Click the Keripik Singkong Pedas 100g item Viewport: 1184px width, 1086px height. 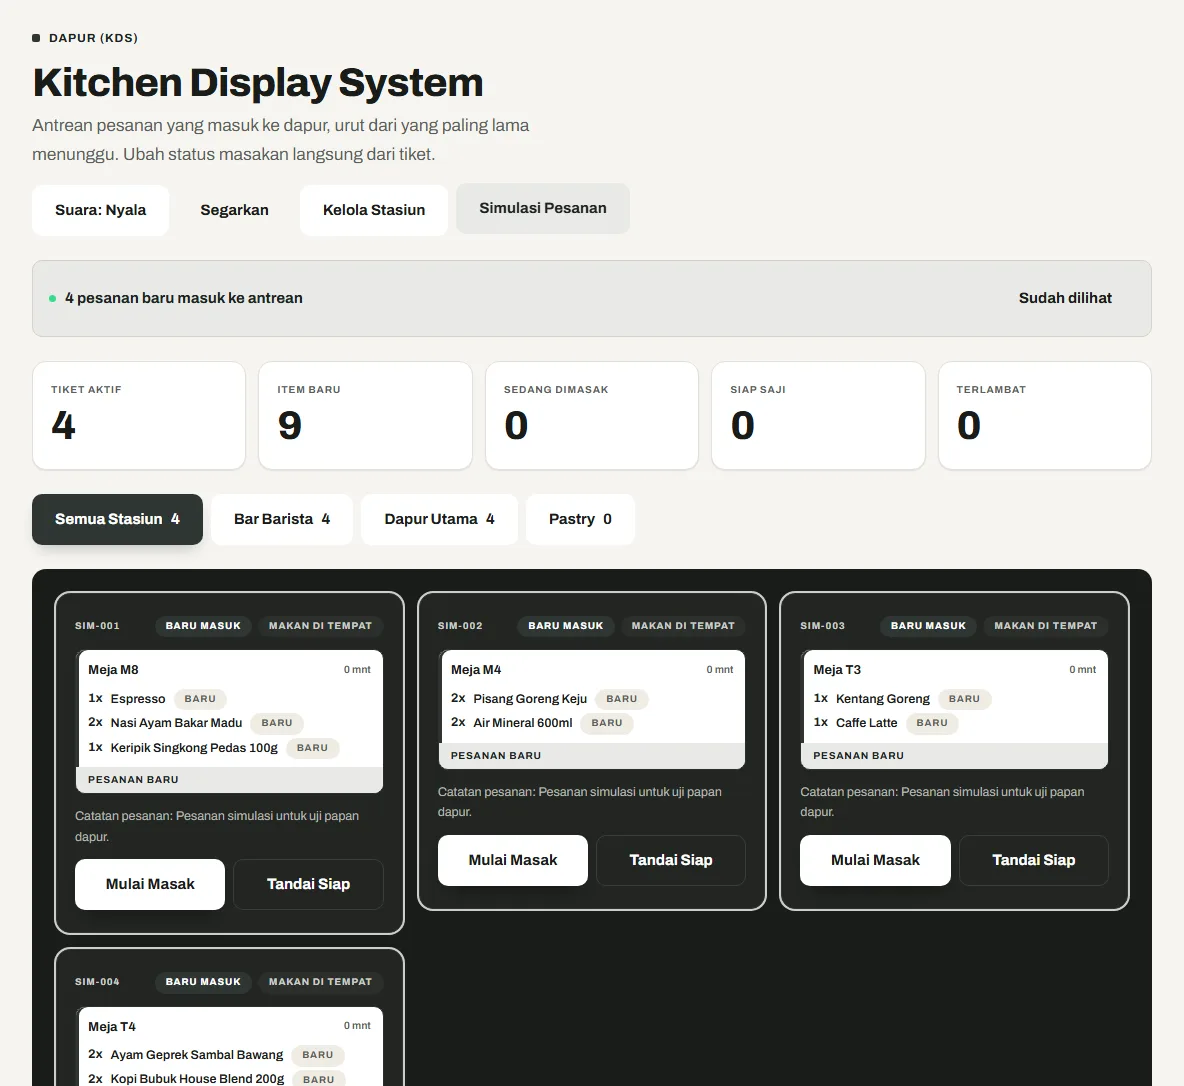pos(194,748)
